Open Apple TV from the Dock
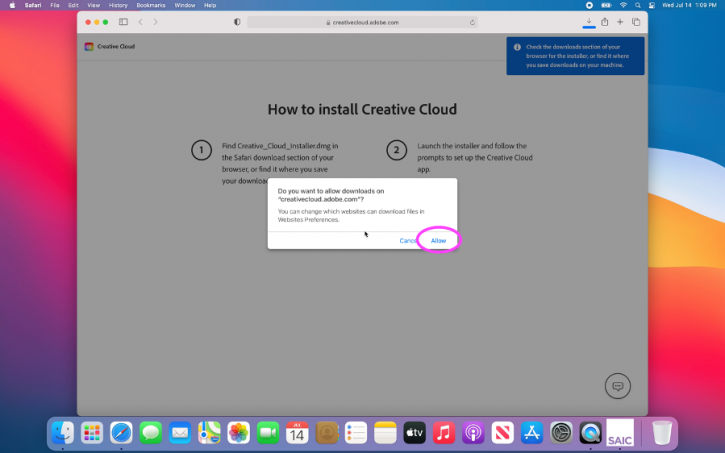This screenshot has height=453, width=725. coord(414,433)
